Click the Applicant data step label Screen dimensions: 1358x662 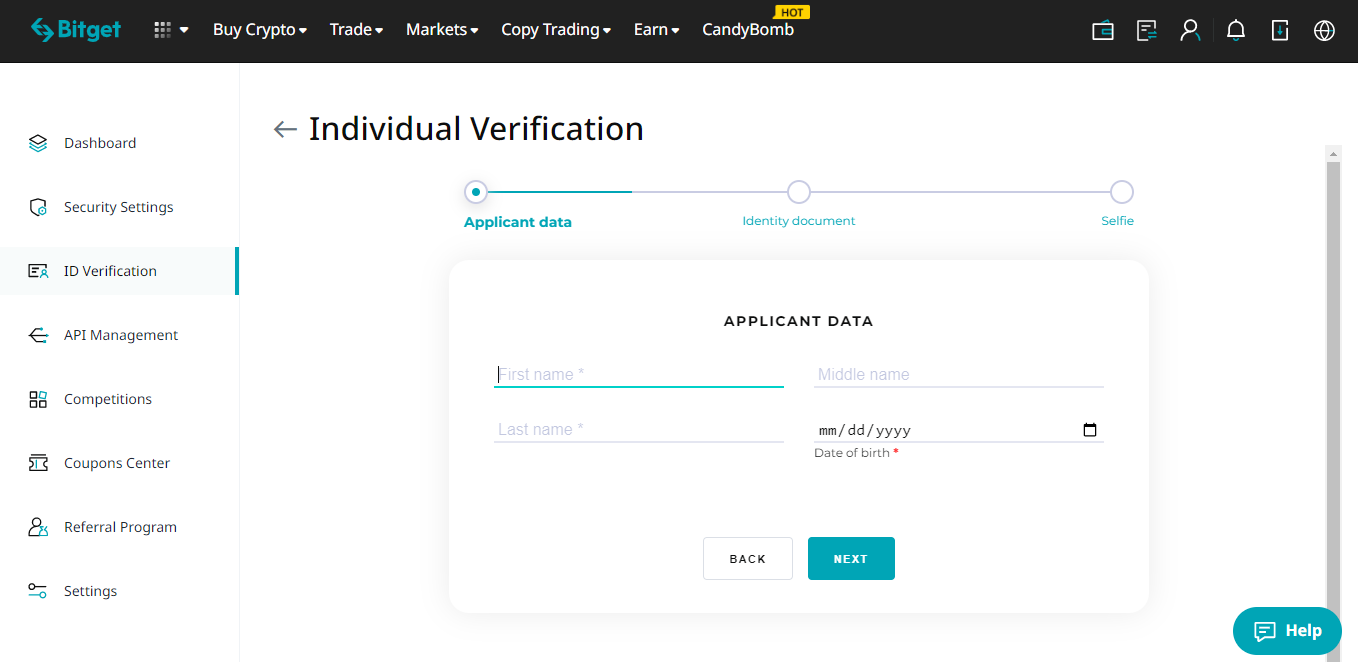(518, 222)
